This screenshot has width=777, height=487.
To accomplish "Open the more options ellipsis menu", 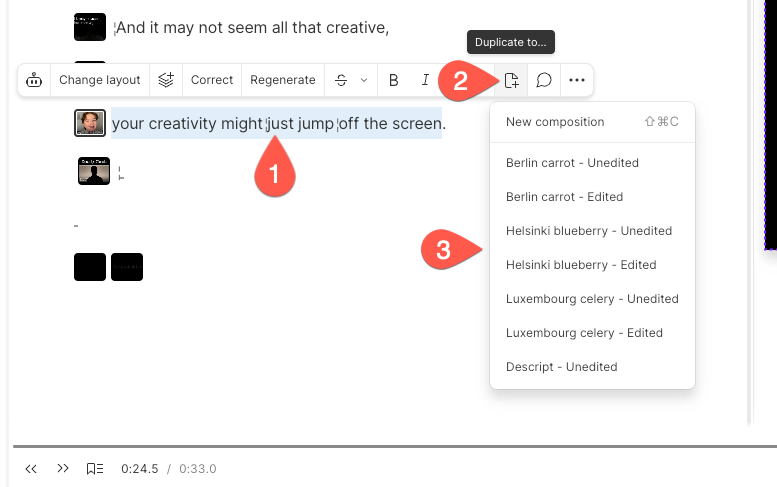I will [577, 80].
